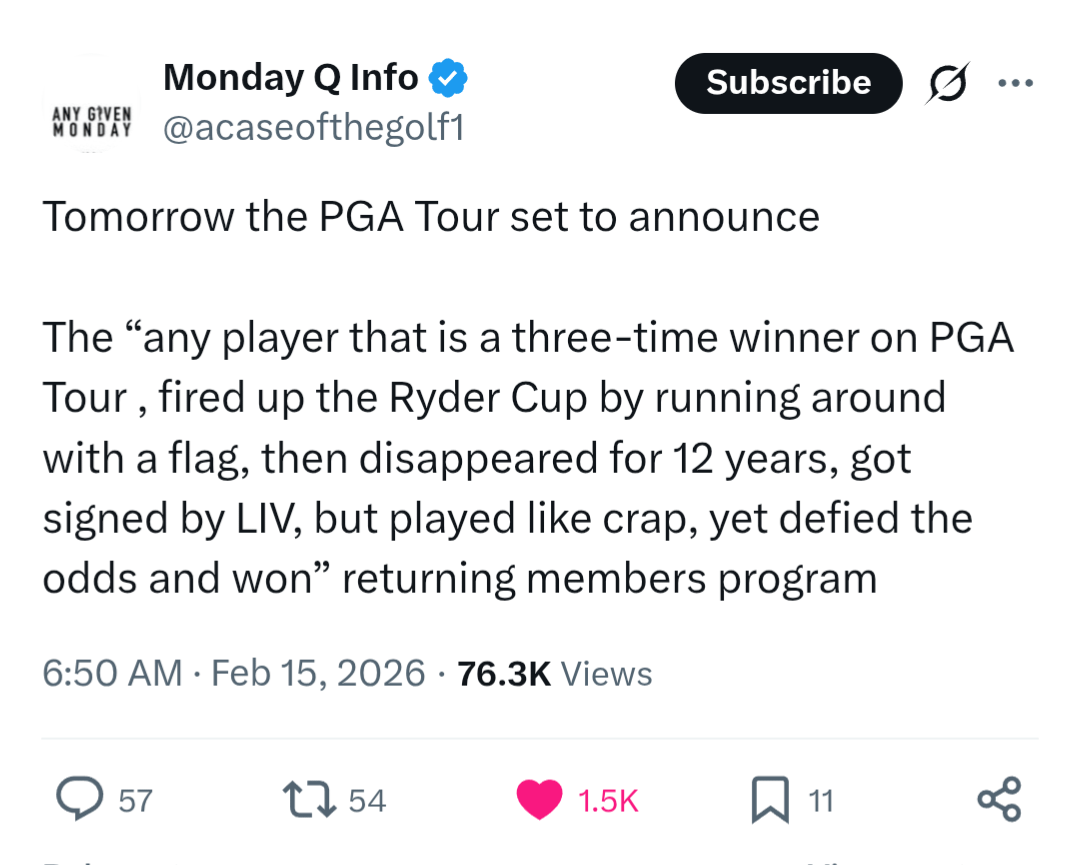Open the share icon menu

[x=999, y=799]
